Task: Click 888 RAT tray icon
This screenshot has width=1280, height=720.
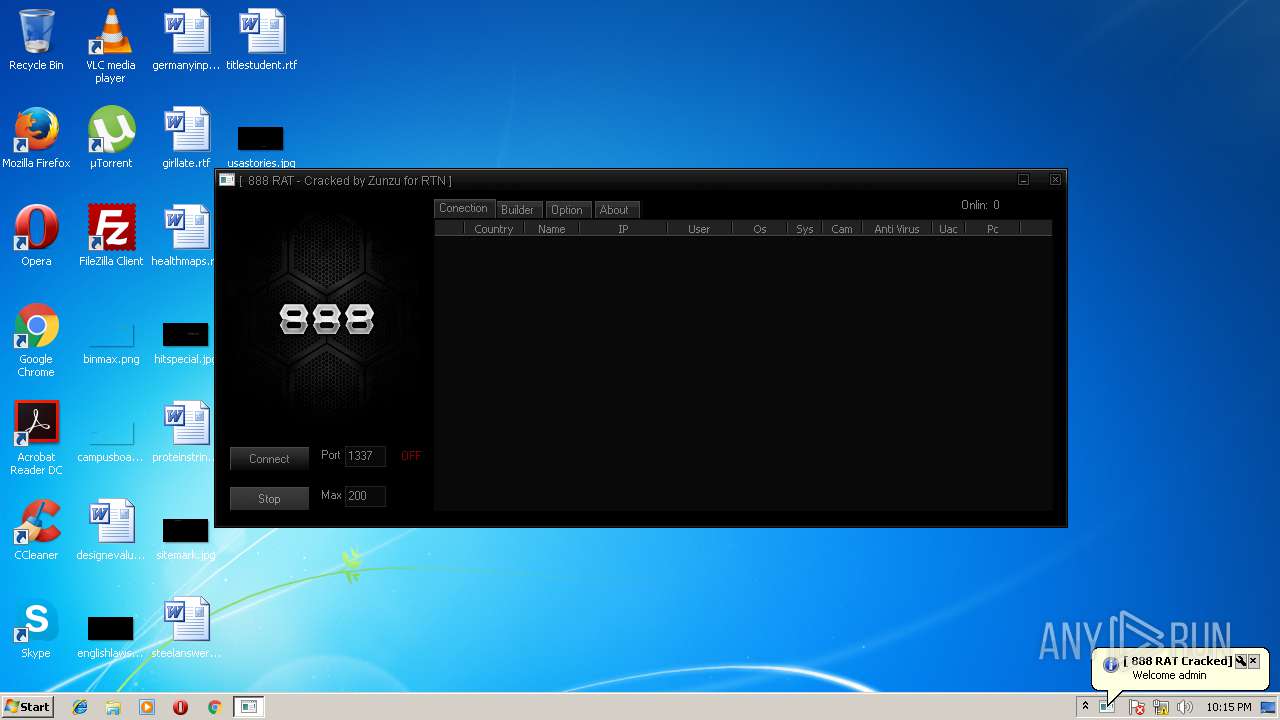Action: pos(1107,707)
